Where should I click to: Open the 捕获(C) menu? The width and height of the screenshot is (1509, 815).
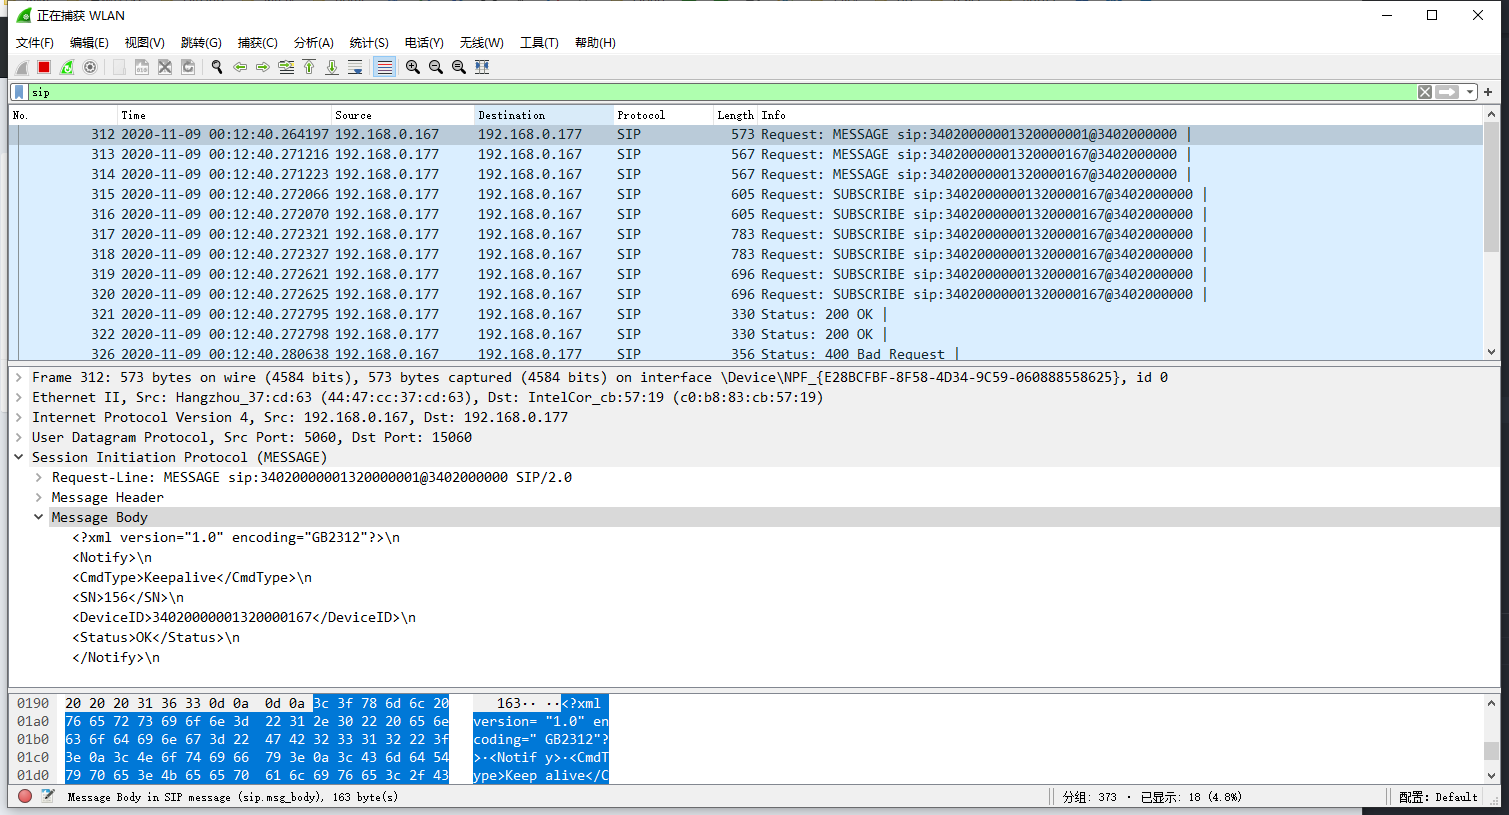(257, 43)
